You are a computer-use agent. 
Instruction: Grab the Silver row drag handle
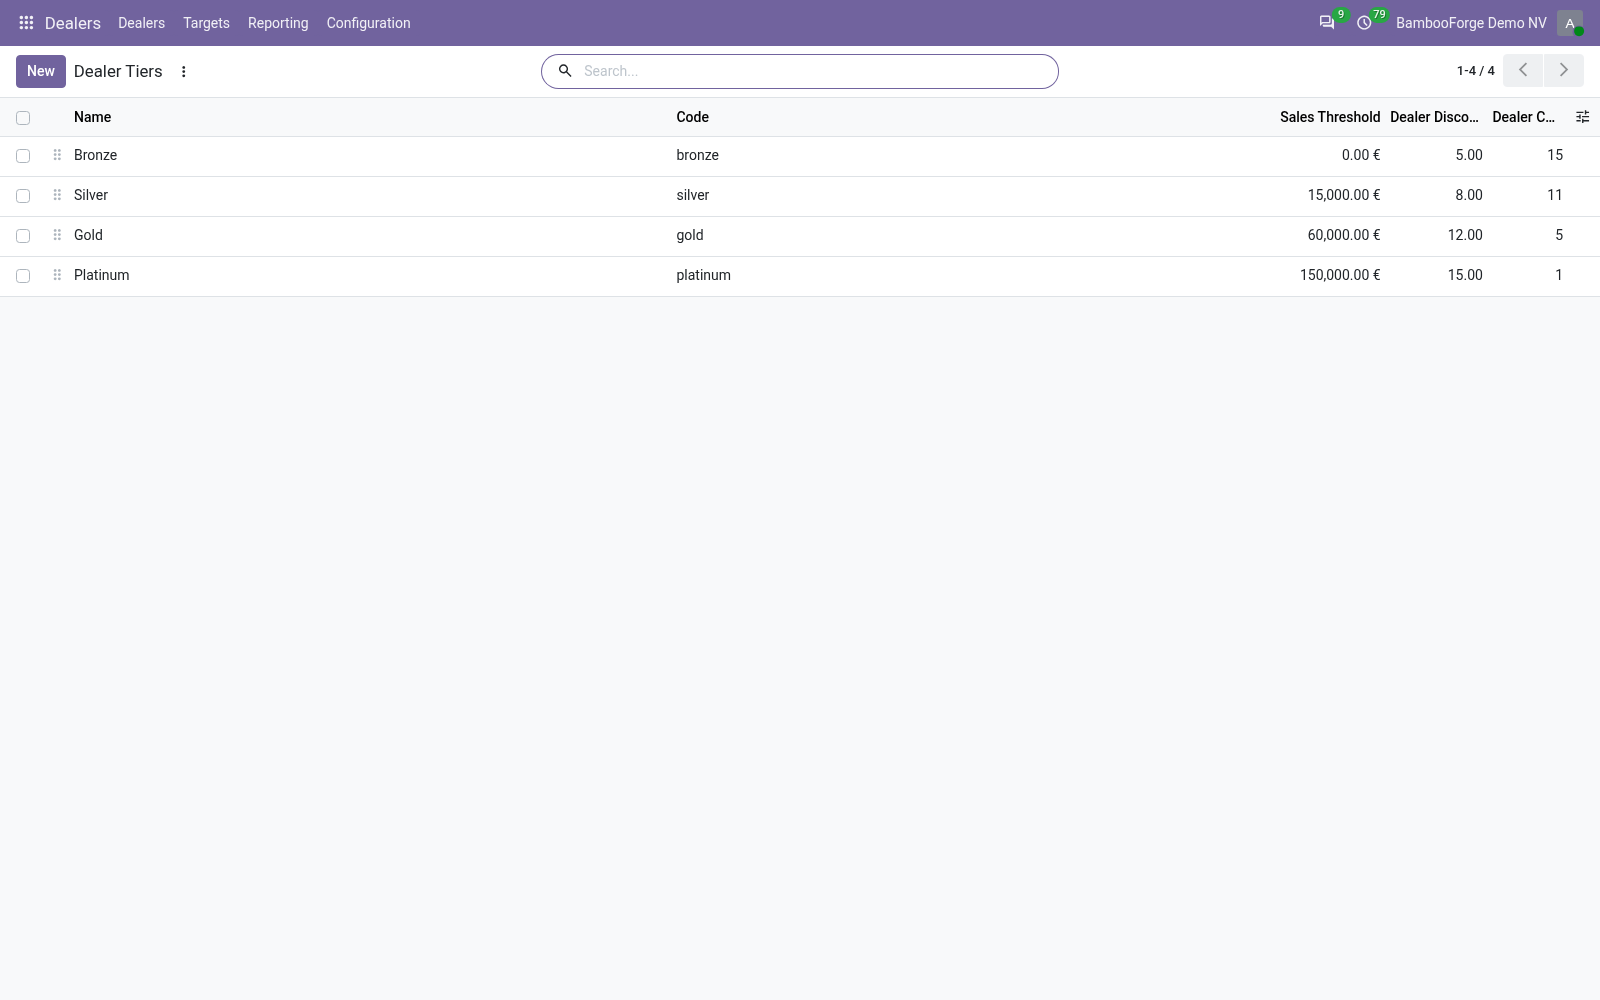[57, 195]
